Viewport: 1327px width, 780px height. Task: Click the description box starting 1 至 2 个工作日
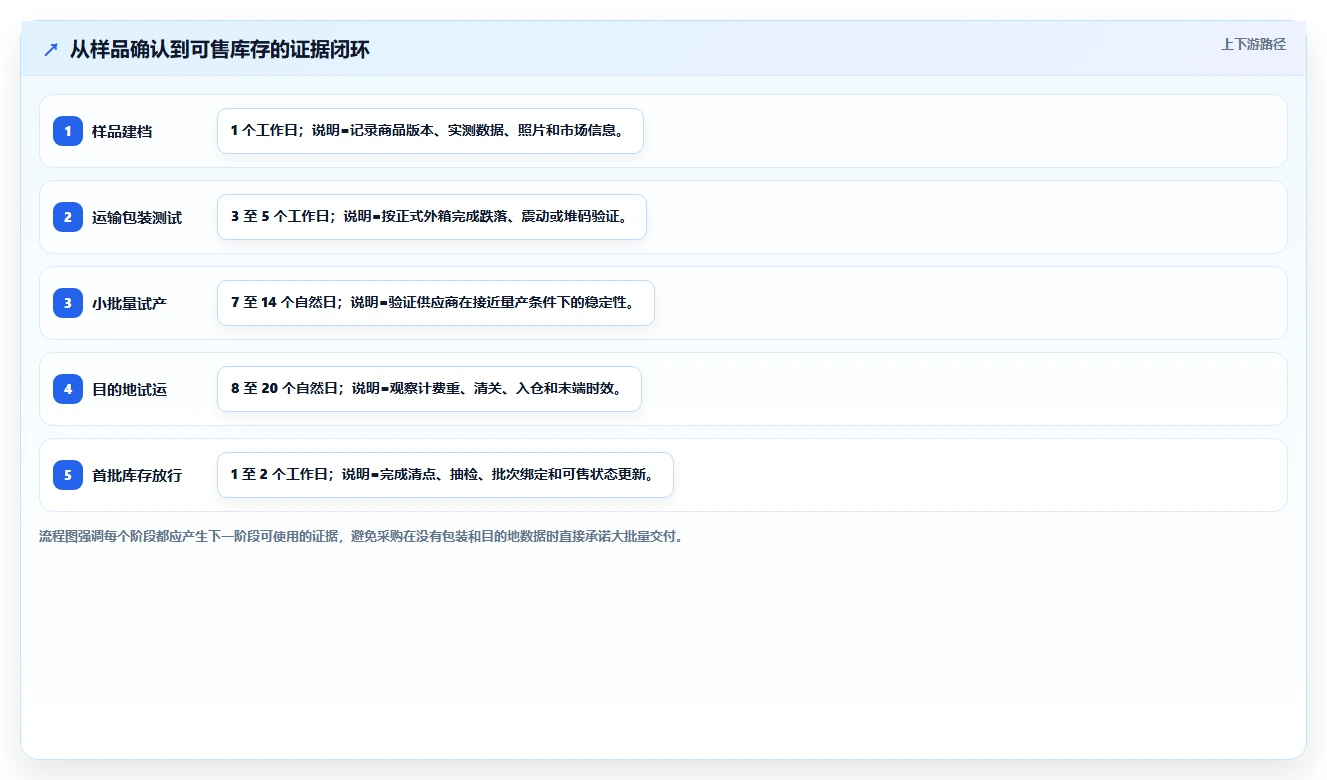(x=445, y=475)
